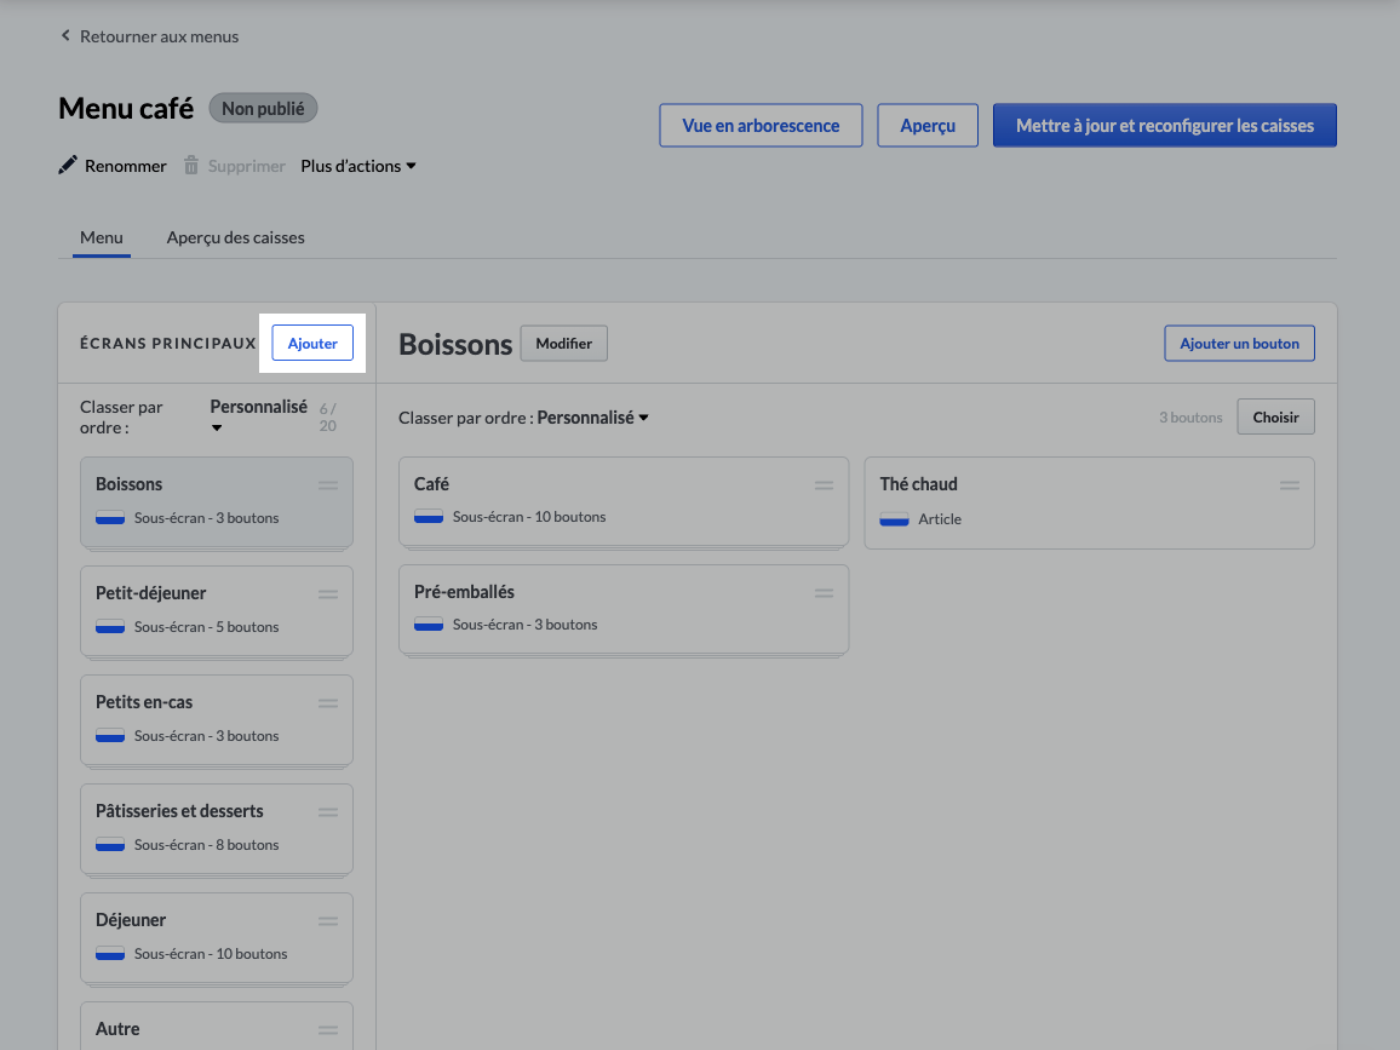Screen dimensions: 1400x1050
Task: Click the blue color swatch on Thé chaud card
Action: 894,519
